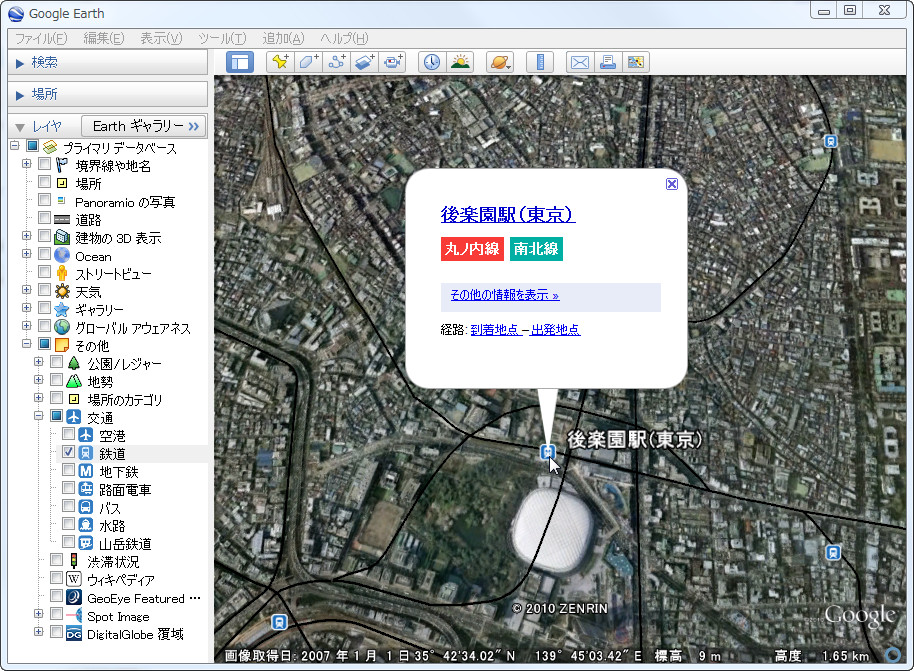914x671 pixels.
Task: Collapse the レイヤ layers panel
Action: click(20, 127)
